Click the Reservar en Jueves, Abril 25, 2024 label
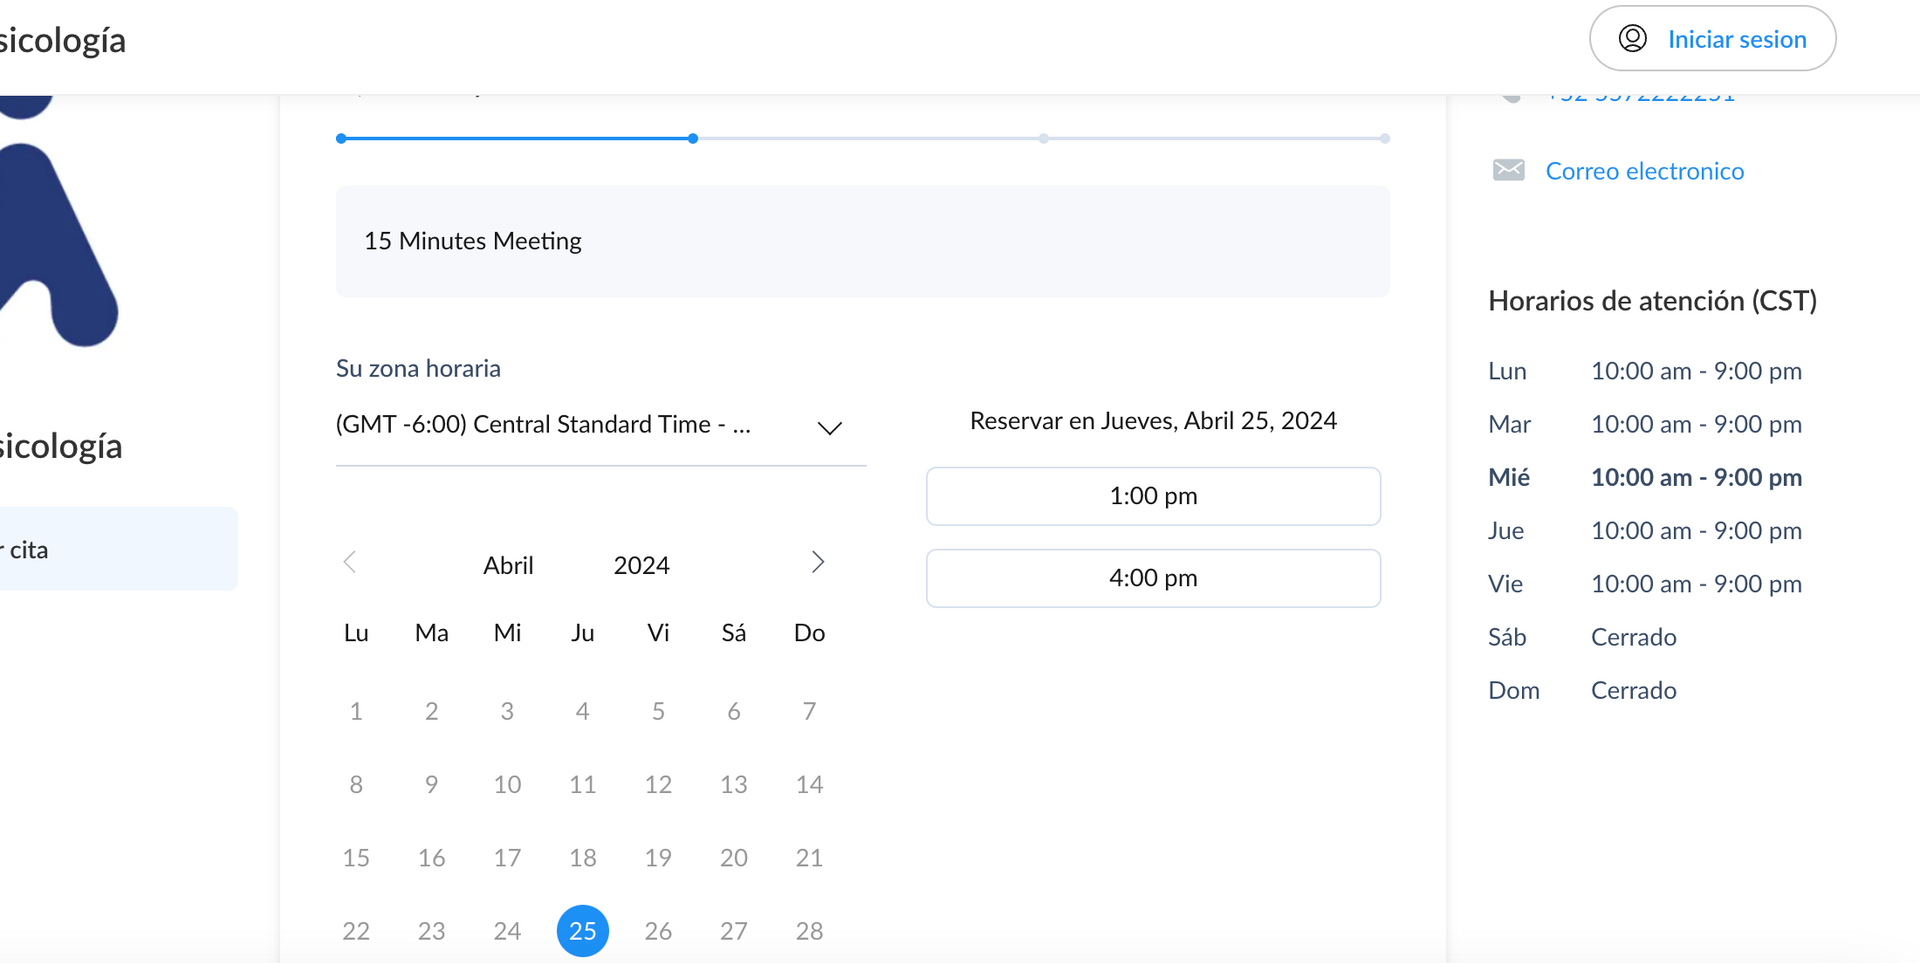The width and height of the screenshot is (1920, 963). (1153, 421)
